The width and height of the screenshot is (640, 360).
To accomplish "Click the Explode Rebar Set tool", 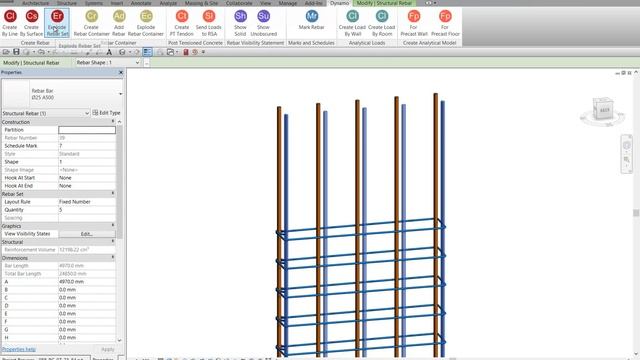I will [57, 23].
